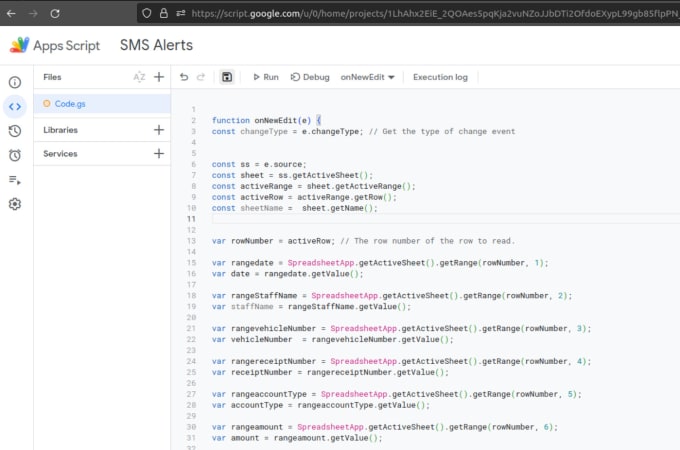The width and height of the screenshot is (680, 450).
Task: Click the shield tracking-protection icon
Action: tap(147, 13)
